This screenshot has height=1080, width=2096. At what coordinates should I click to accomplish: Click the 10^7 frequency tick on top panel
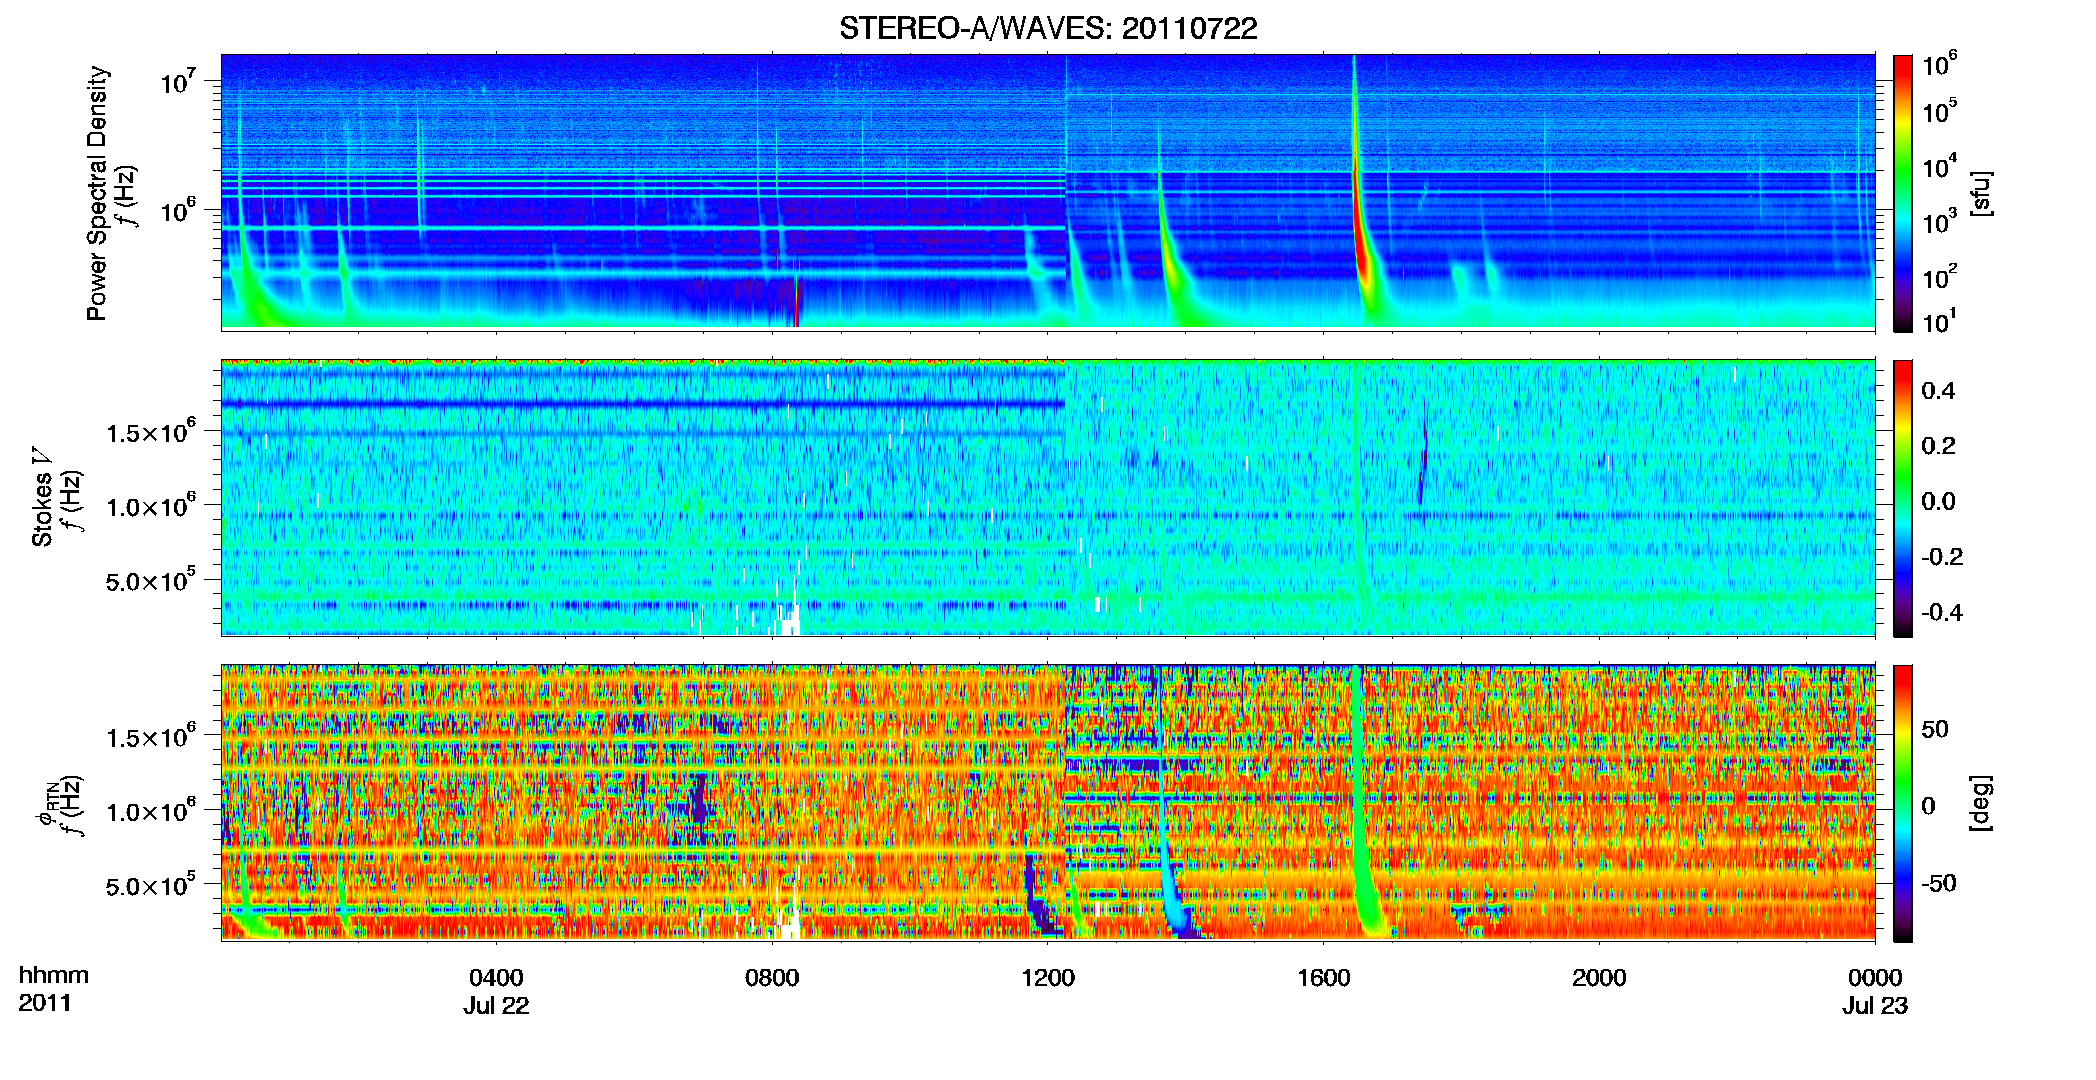177,80
